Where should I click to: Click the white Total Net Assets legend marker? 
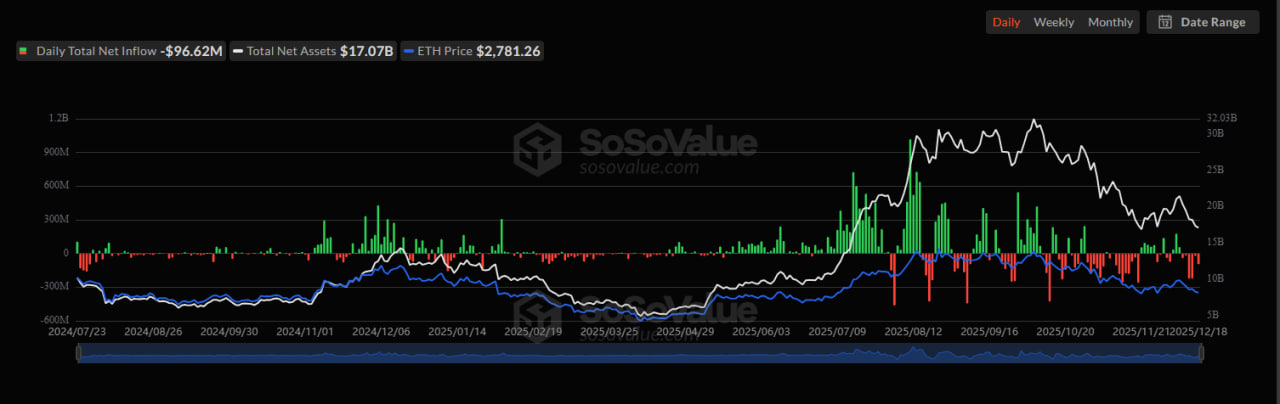(x=238, y=51)
